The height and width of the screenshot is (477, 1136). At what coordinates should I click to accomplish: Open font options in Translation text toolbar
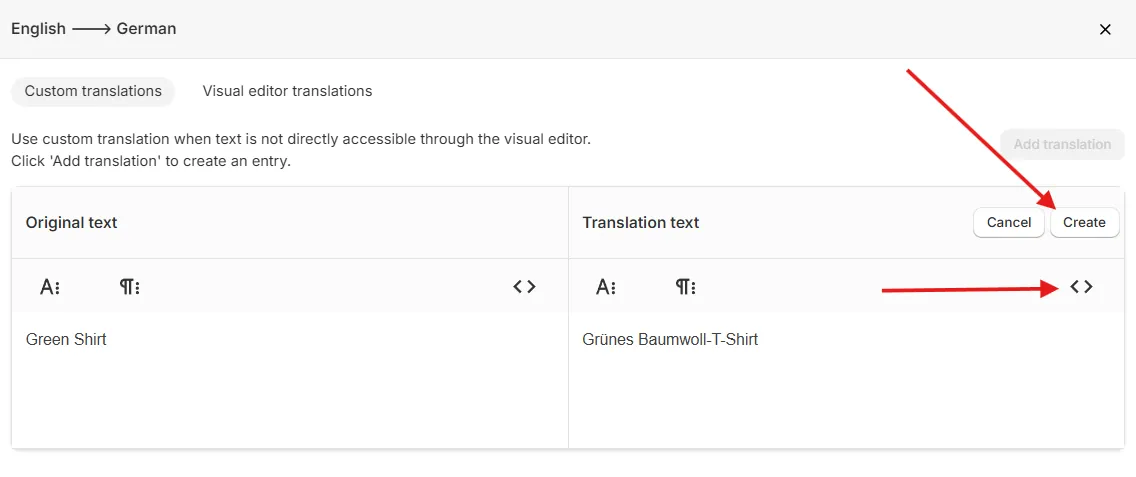click(x=606, y=287)
